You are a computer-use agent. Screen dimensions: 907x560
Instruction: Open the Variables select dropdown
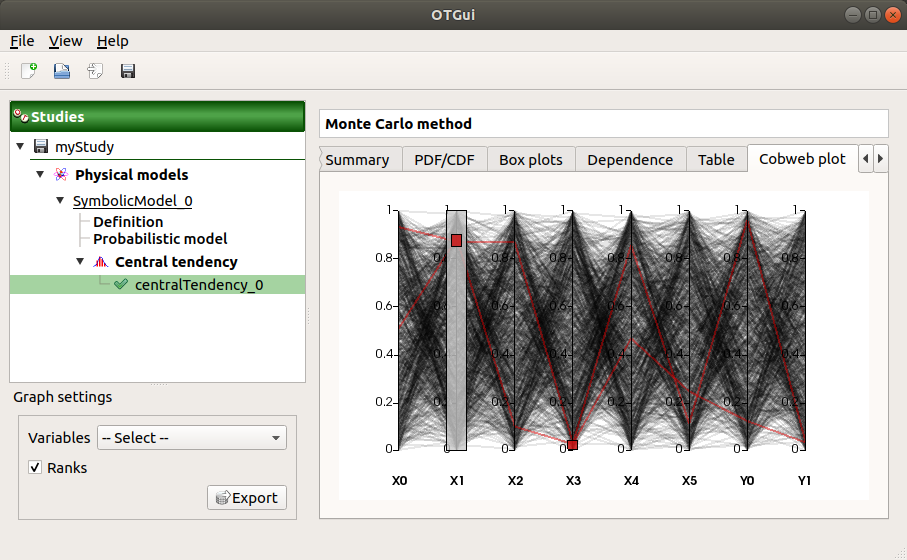coord(191,438)
